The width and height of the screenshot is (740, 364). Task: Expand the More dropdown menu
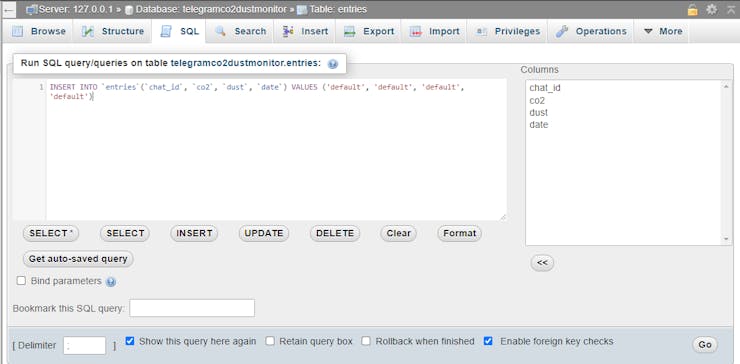click(x=663, y=32)
